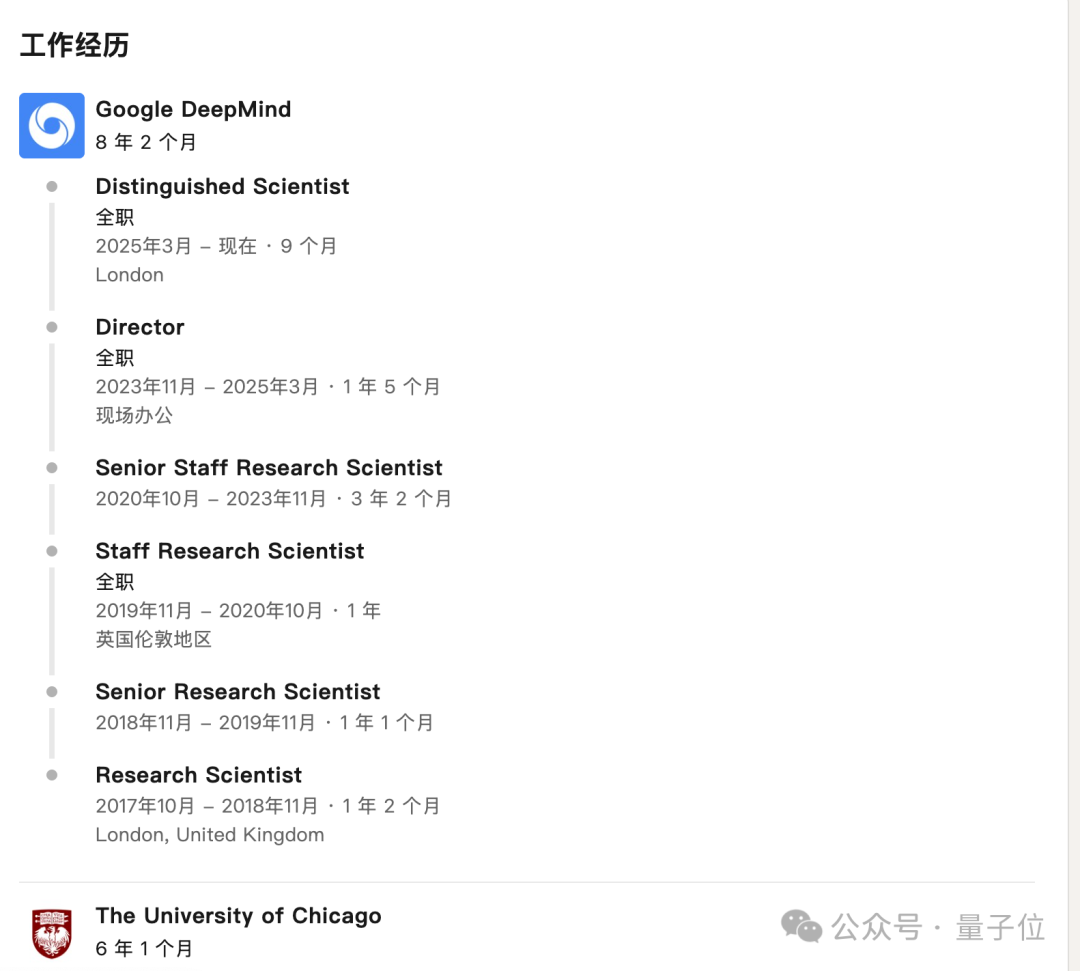Click the Research Scientist job title
The width and height of the screenshot is (1080, 971).
tap(198, 775)
